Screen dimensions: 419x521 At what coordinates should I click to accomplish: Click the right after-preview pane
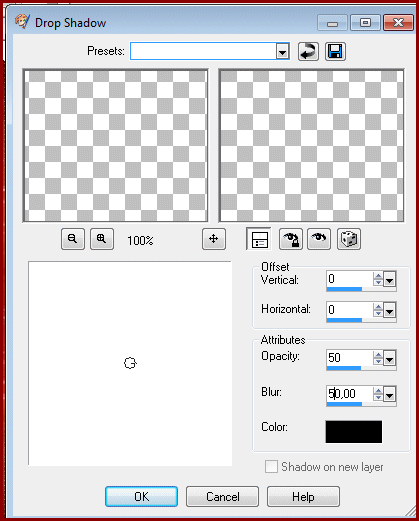(311, 146)
